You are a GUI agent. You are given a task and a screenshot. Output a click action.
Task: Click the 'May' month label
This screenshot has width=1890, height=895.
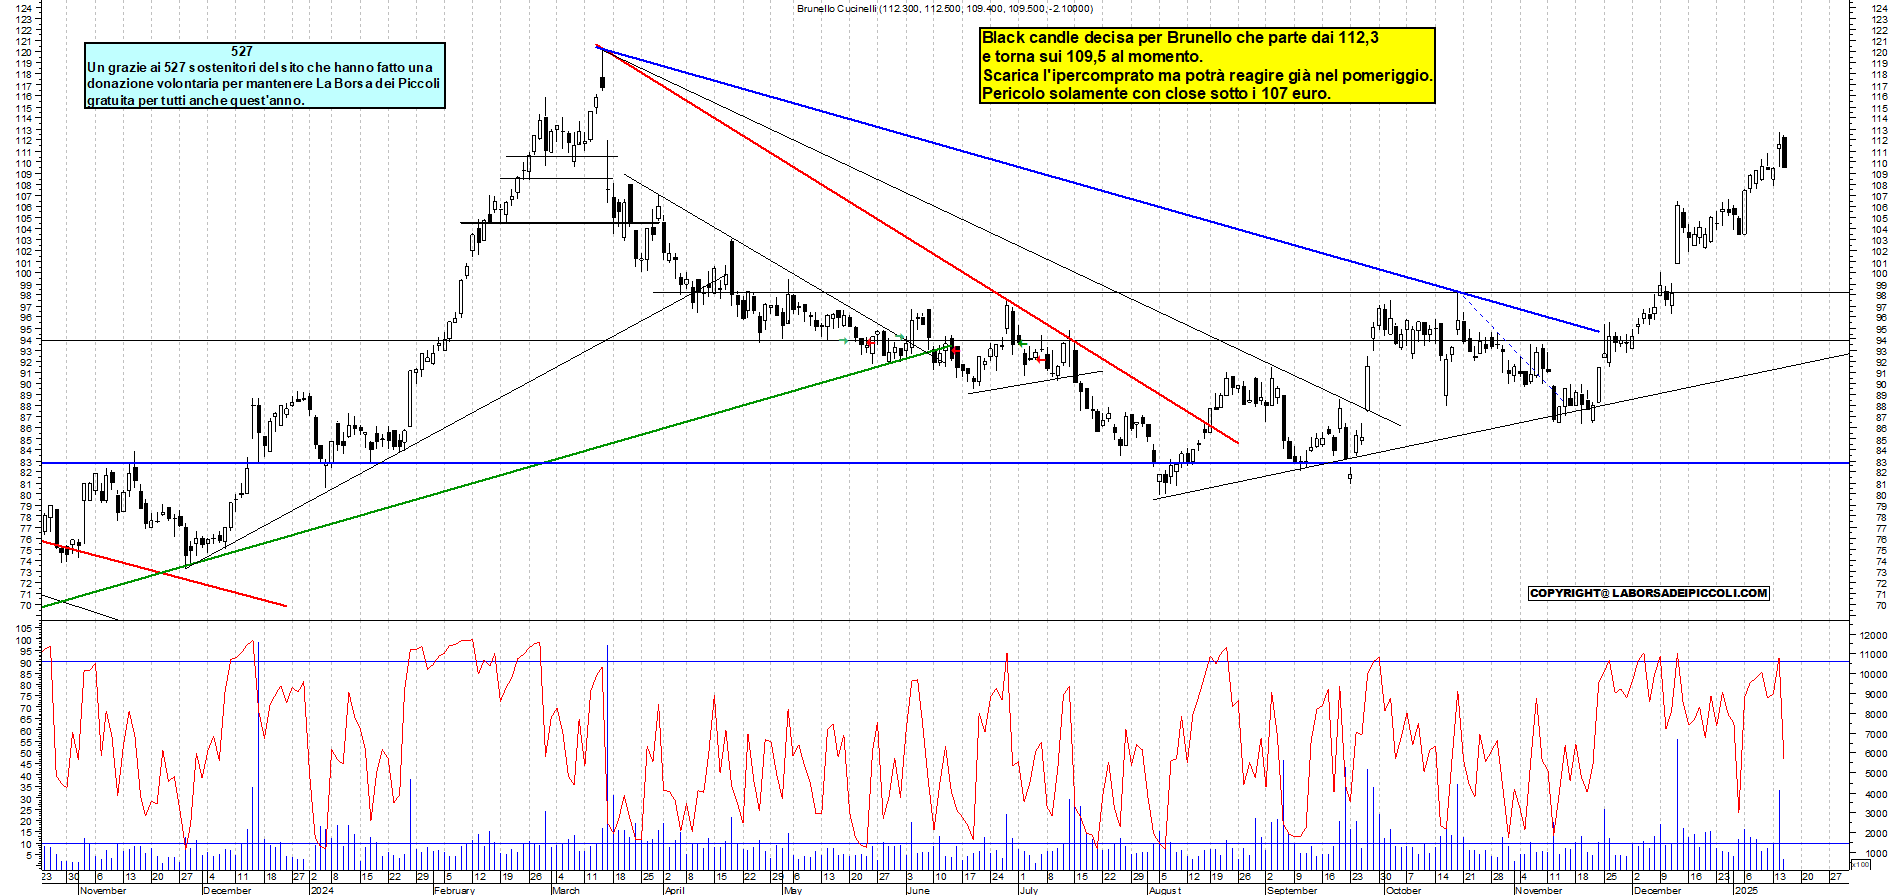[793, 890]
